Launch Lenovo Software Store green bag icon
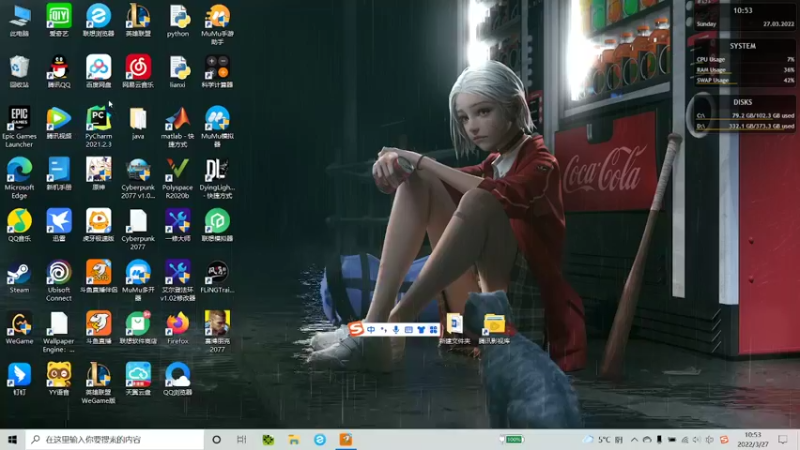This screenshot has height=450, width=800. click(x=138, y=328)
